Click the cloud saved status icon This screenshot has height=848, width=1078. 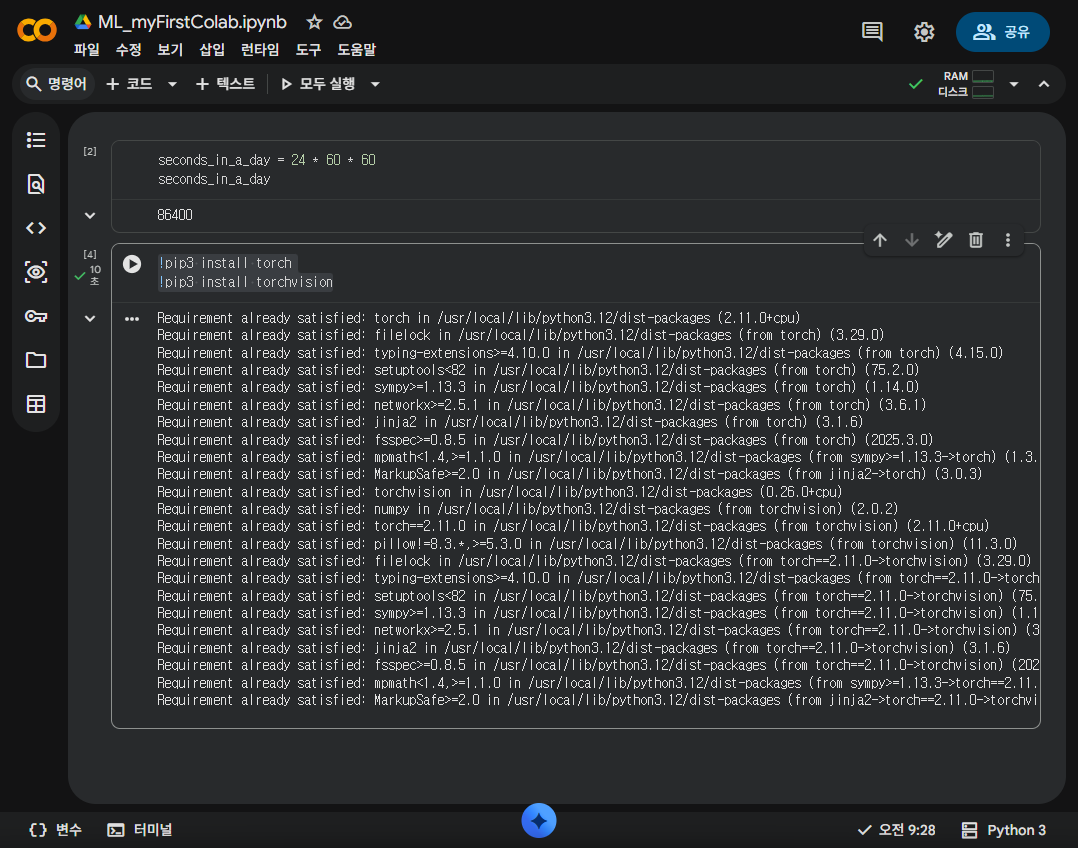click(x=342, y=22)
